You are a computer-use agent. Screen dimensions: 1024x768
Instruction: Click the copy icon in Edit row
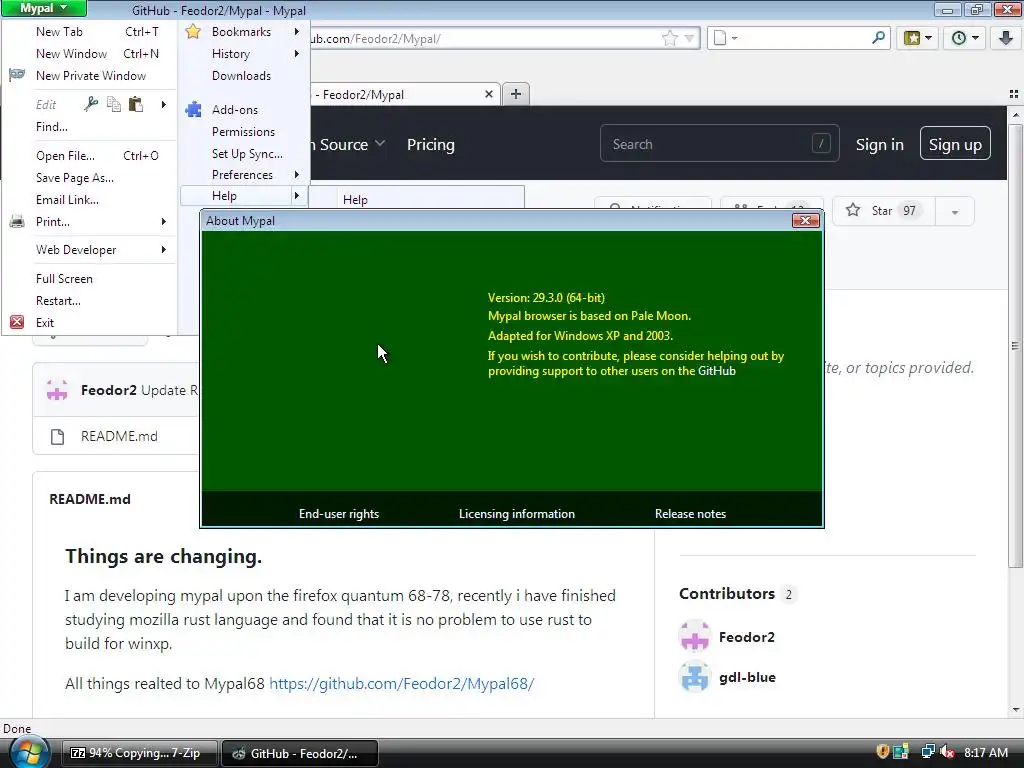point(114,104)
